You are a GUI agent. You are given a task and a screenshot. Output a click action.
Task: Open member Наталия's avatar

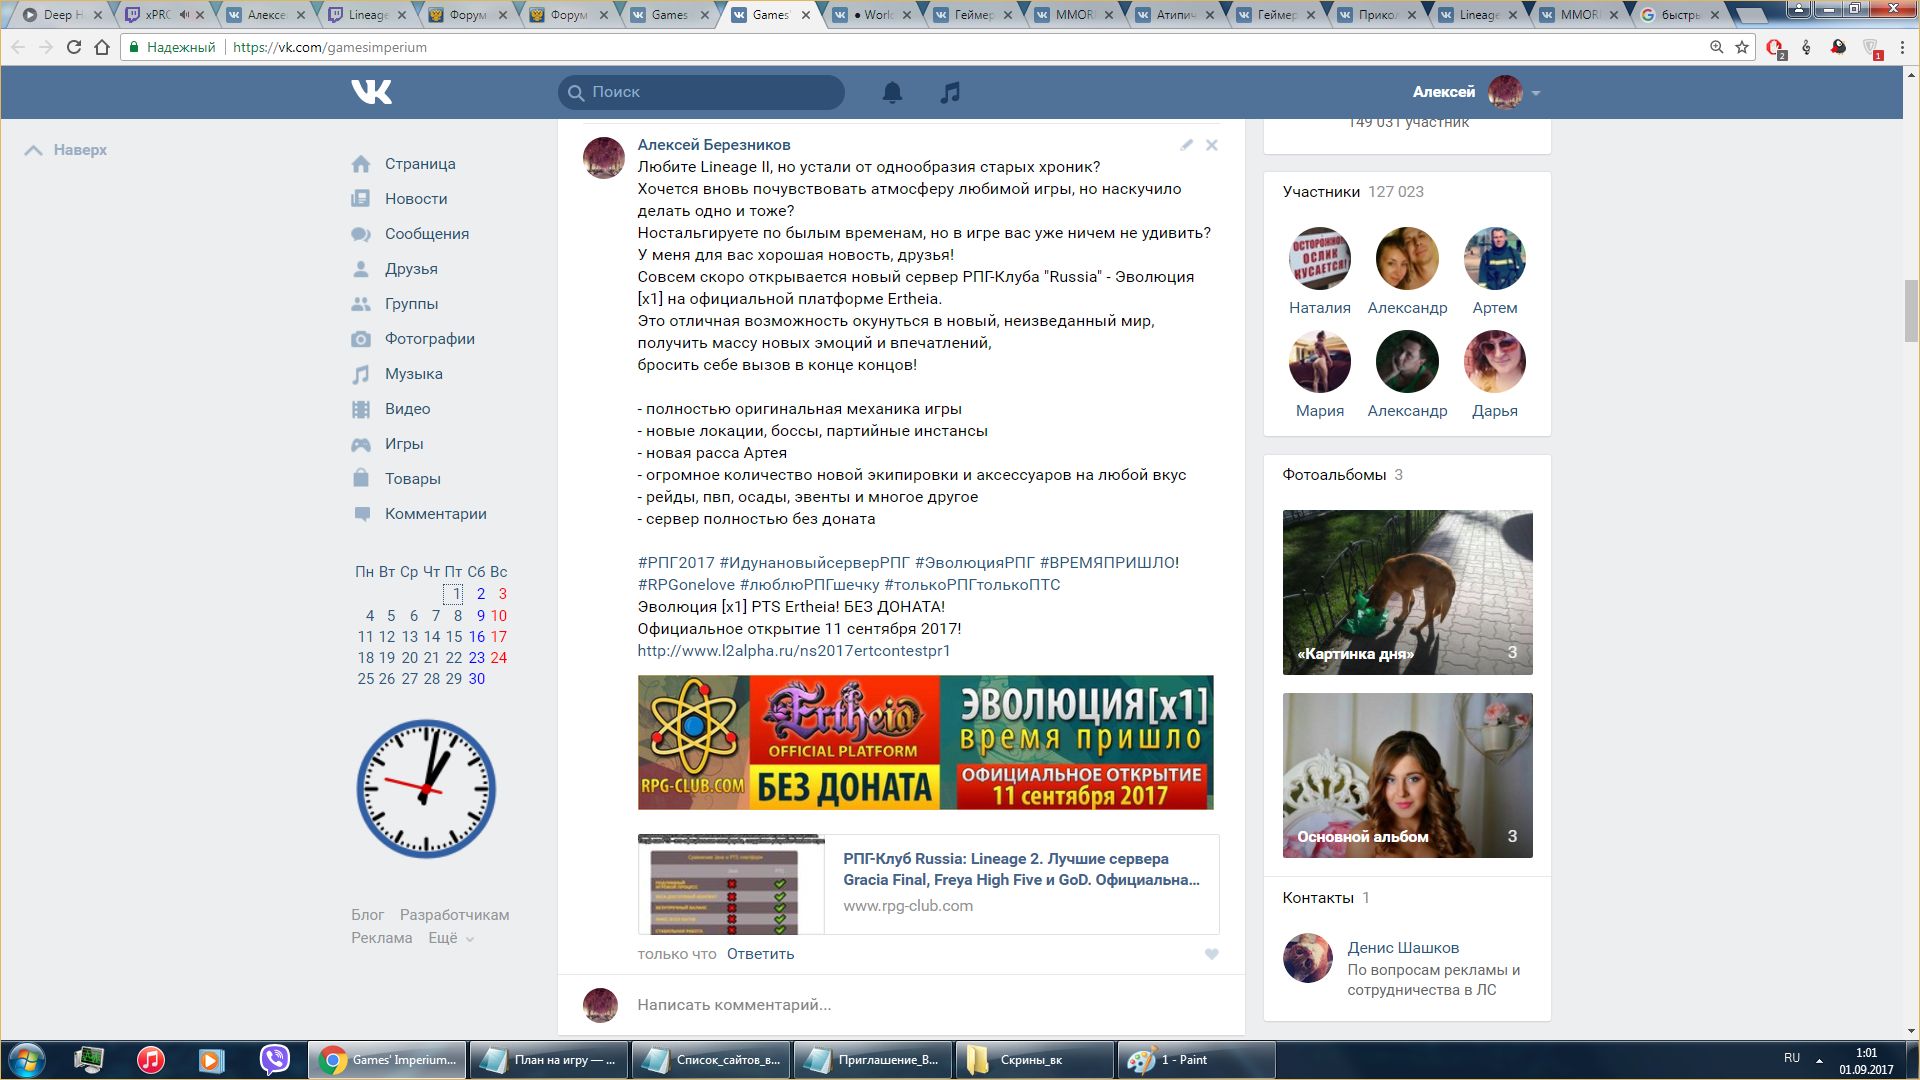tap(1320, 259)
